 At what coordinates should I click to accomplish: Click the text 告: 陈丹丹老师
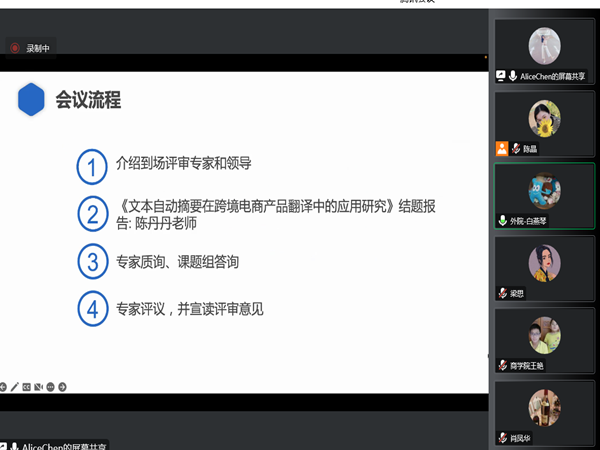pyautogui.click(x=157, y=223)
